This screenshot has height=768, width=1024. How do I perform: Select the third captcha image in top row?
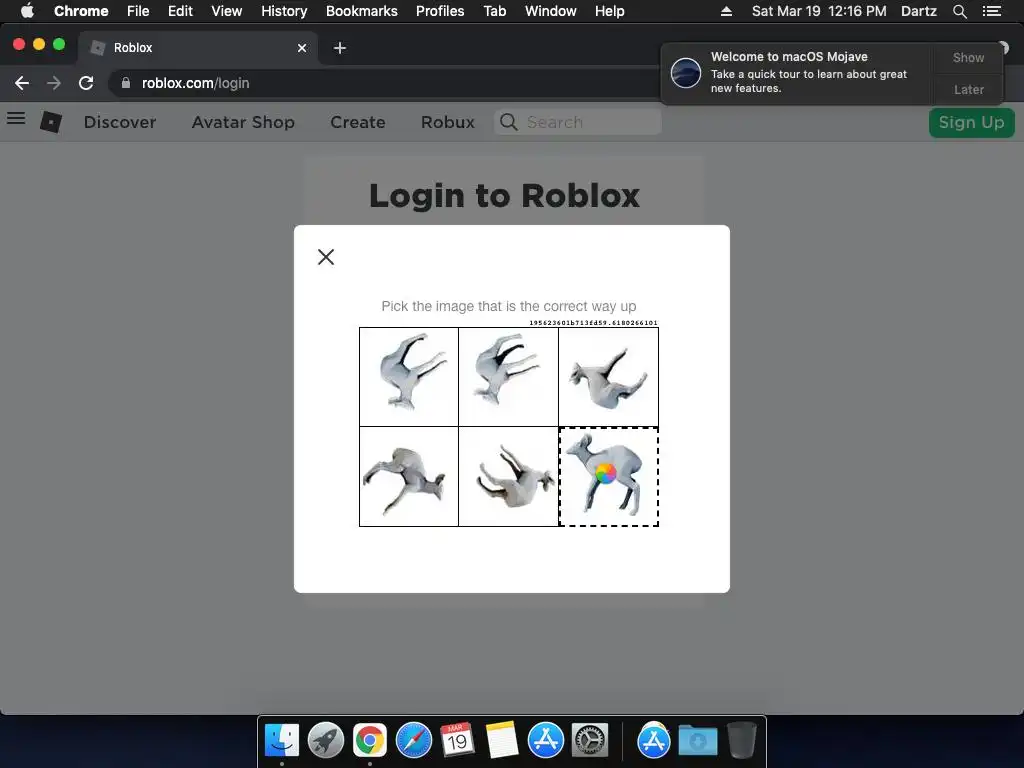pos(609,377)
